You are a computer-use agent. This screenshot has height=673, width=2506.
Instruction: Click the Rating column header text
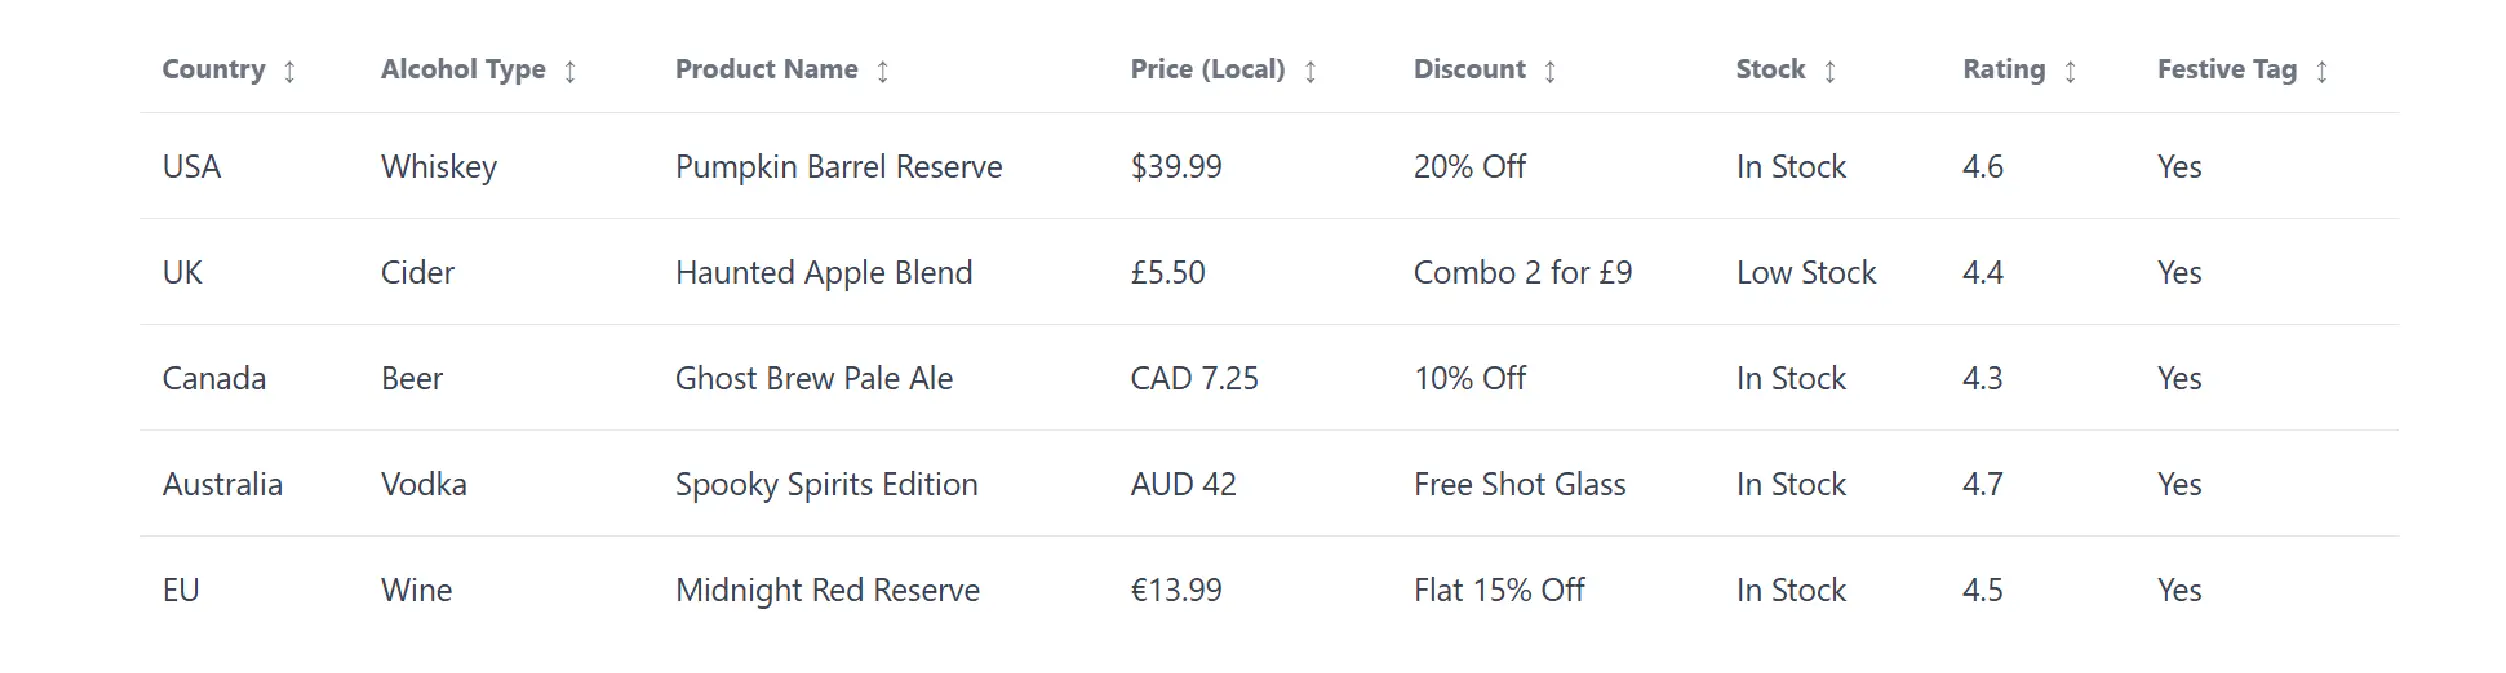(2003, 69)
